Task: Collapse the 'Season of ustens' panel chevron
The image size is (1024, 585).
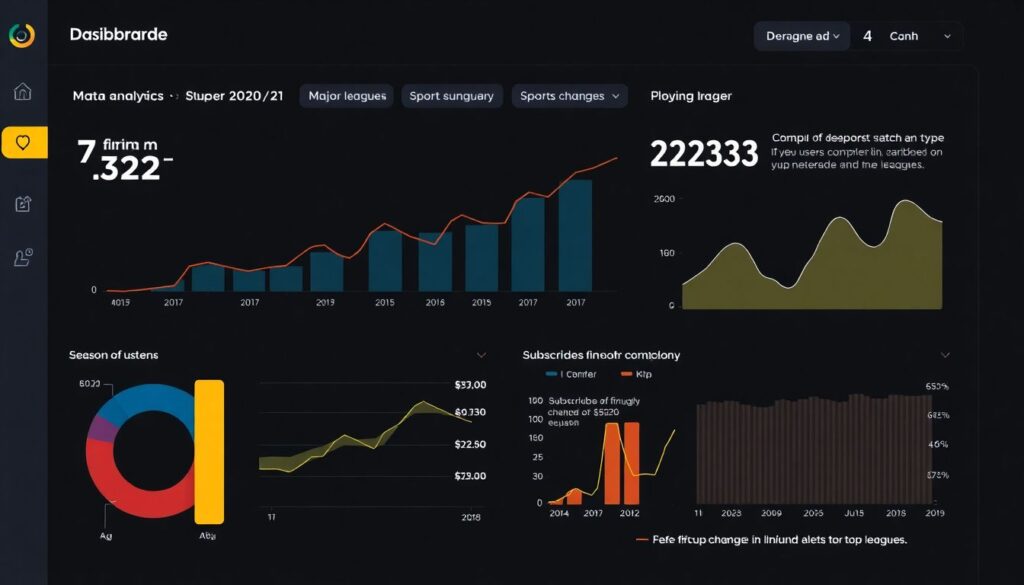Action: coord(481,355)
